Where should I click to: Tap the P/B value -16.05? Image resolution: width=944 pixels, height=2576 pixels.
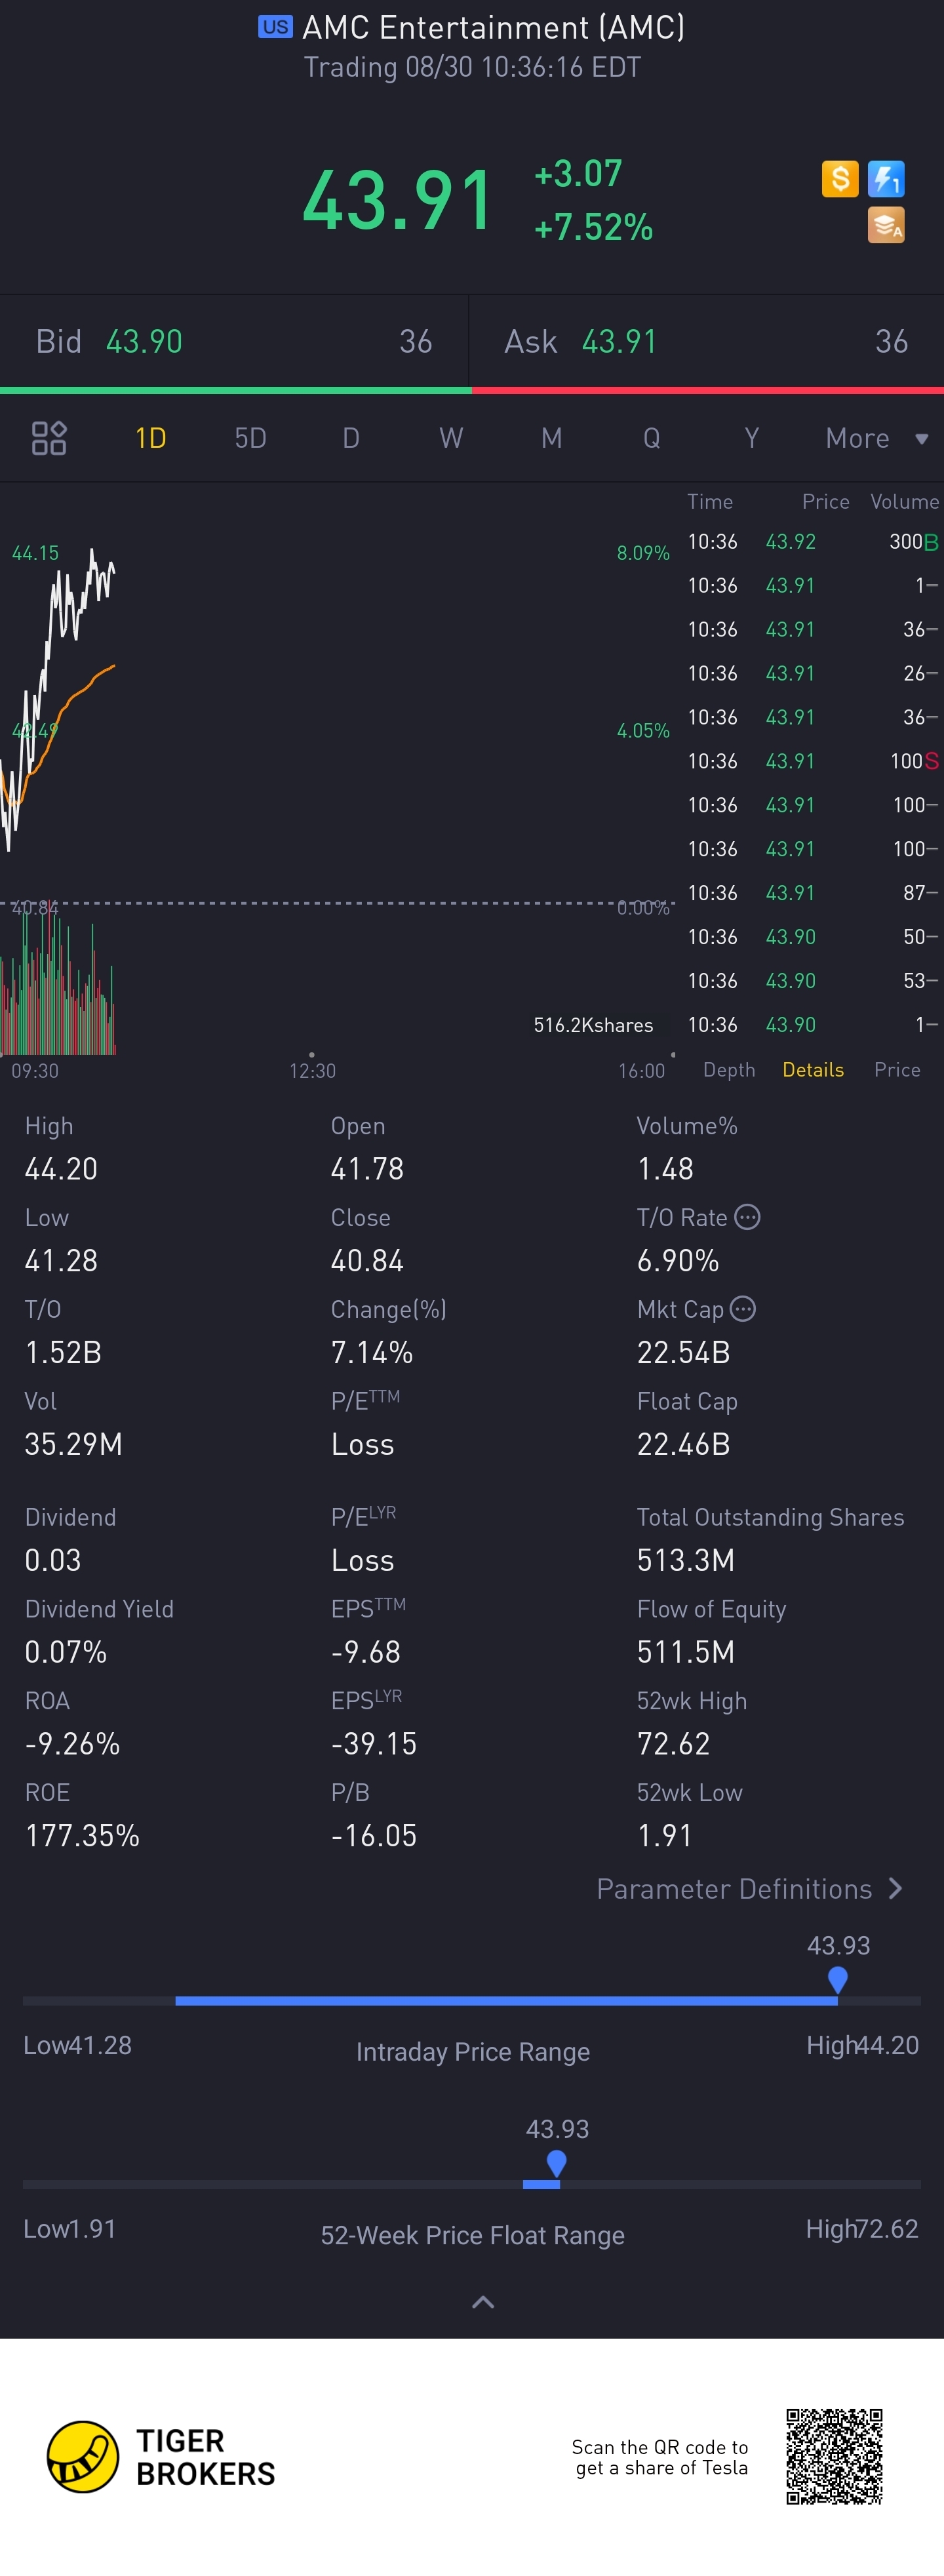coord(374,1836)
